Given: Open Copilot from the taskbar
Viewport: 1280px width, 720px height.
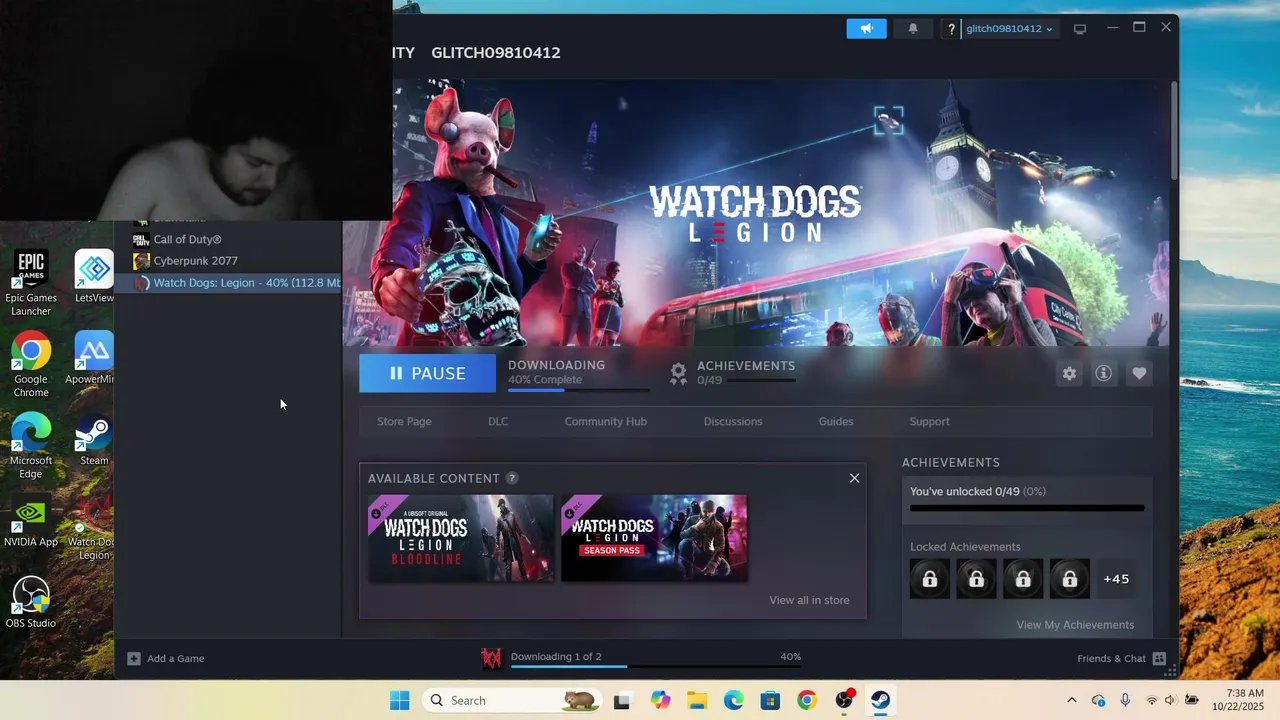Looking at the screenshot, I should (x=660, y=700).
